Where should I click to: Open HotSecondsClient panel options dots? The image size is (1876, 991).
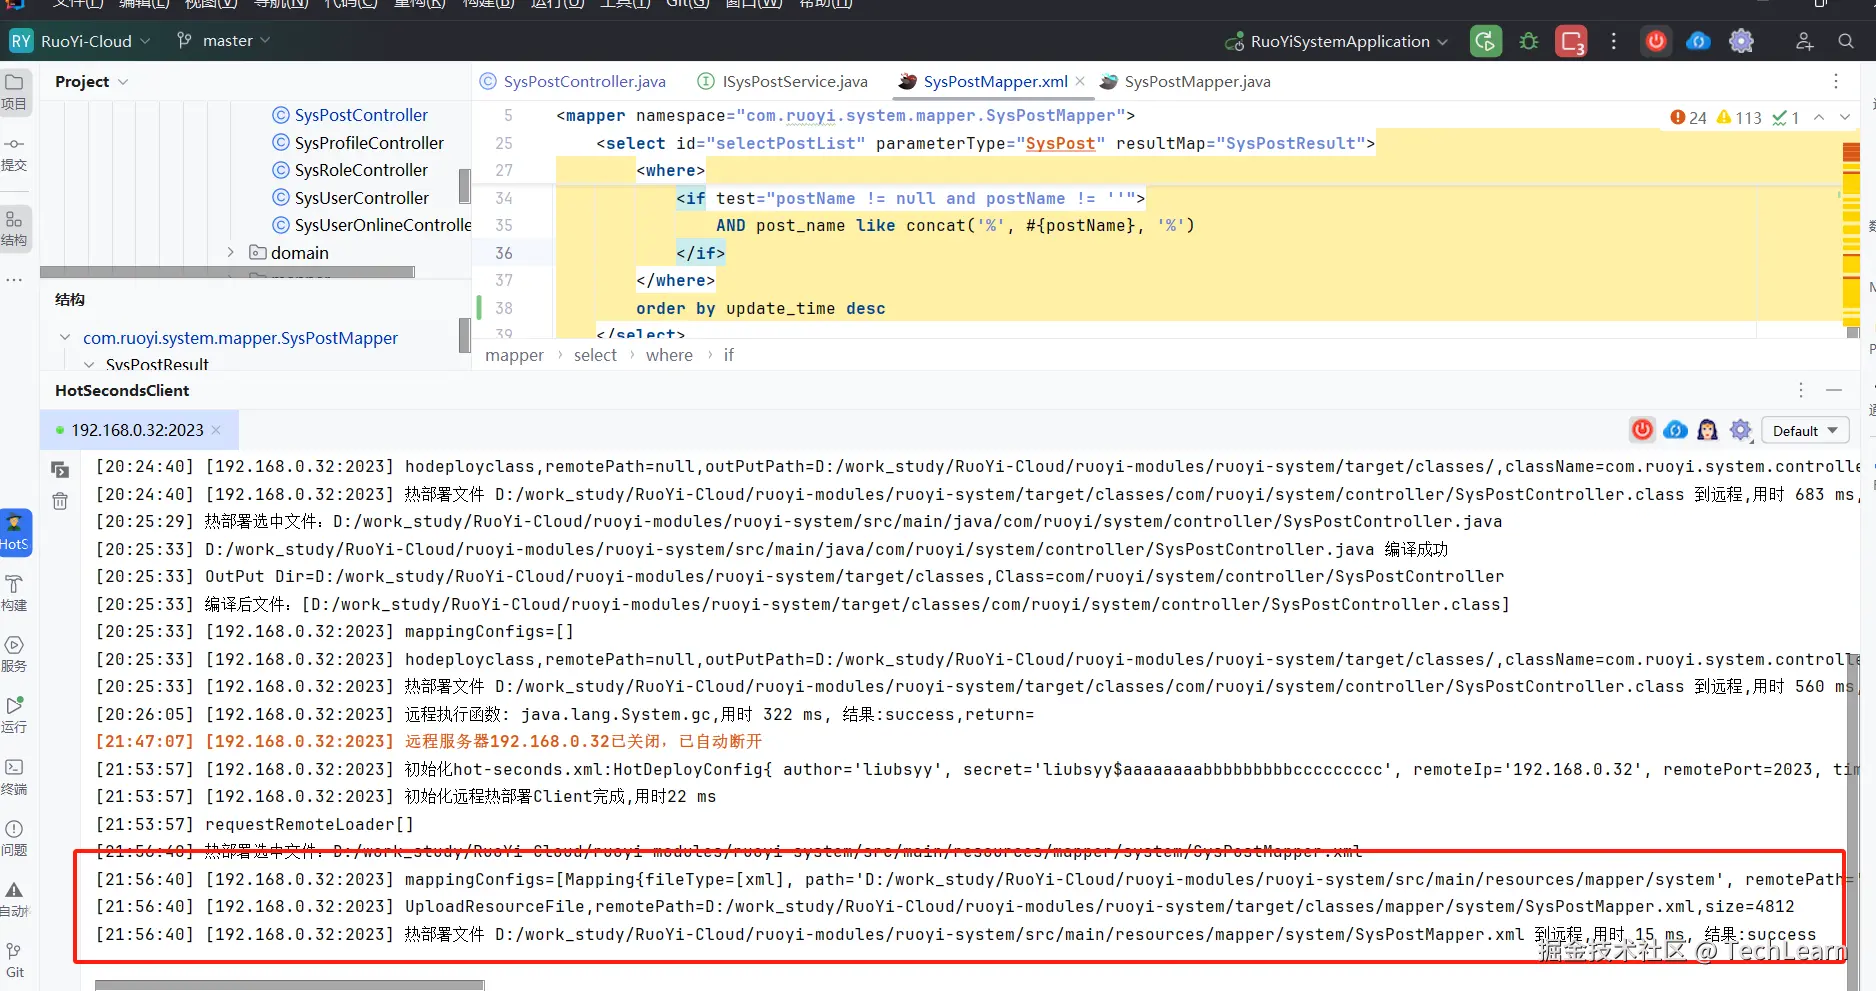pos(1801,390)
